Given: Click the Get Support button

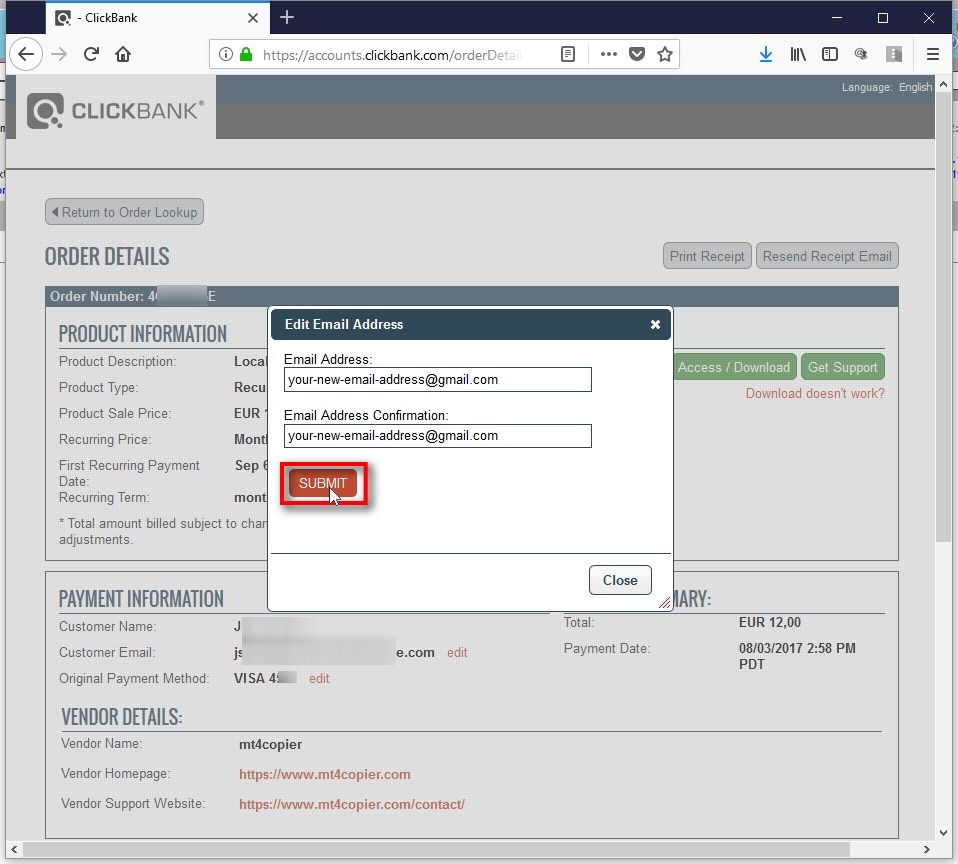Looking at the screenshot, I should tap(843, 367).
